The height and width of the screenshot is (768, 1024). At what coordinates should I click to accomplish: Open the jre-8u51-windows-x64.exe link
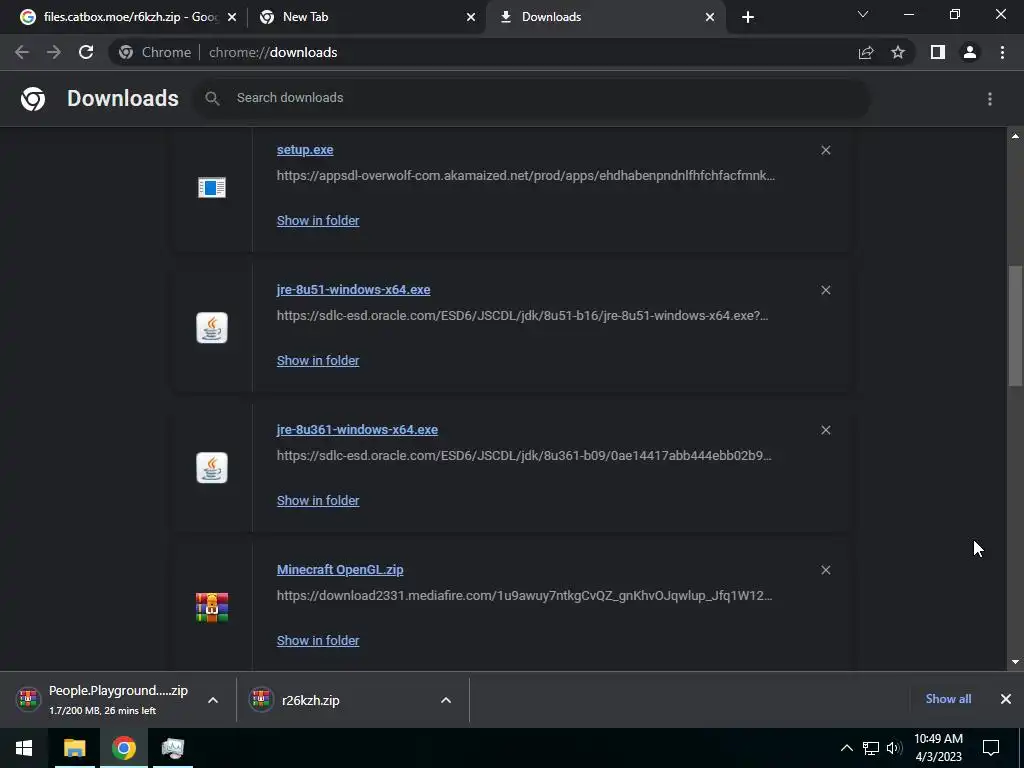pyautogui.click(x=353, y=289)
